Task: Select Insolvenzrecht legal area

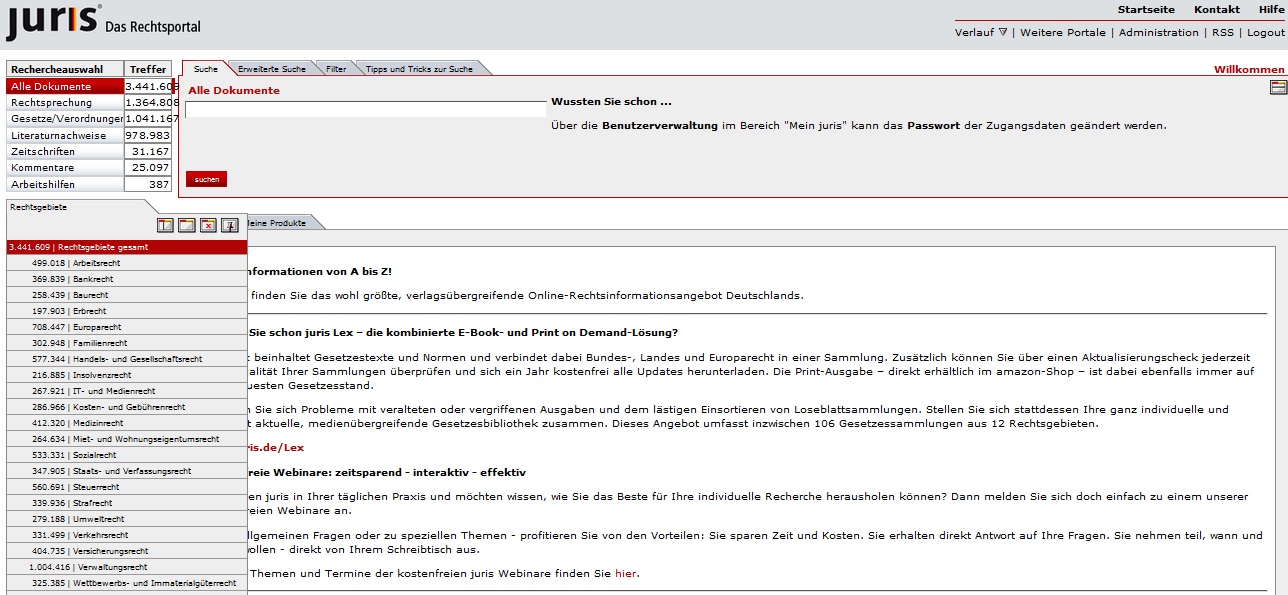Action: [x=126, y=375]
